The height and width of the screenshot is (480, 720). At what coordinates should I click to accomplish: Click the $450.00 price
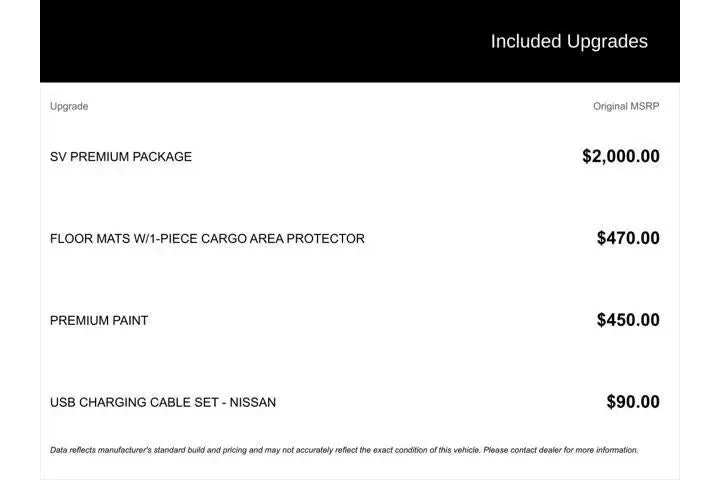[x=628, y=320]
